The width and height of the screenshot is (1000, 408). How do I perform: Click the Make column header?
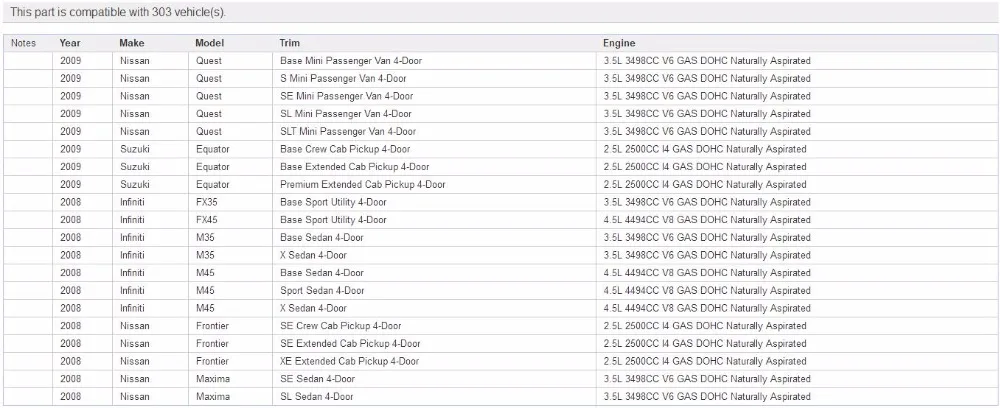131,43
